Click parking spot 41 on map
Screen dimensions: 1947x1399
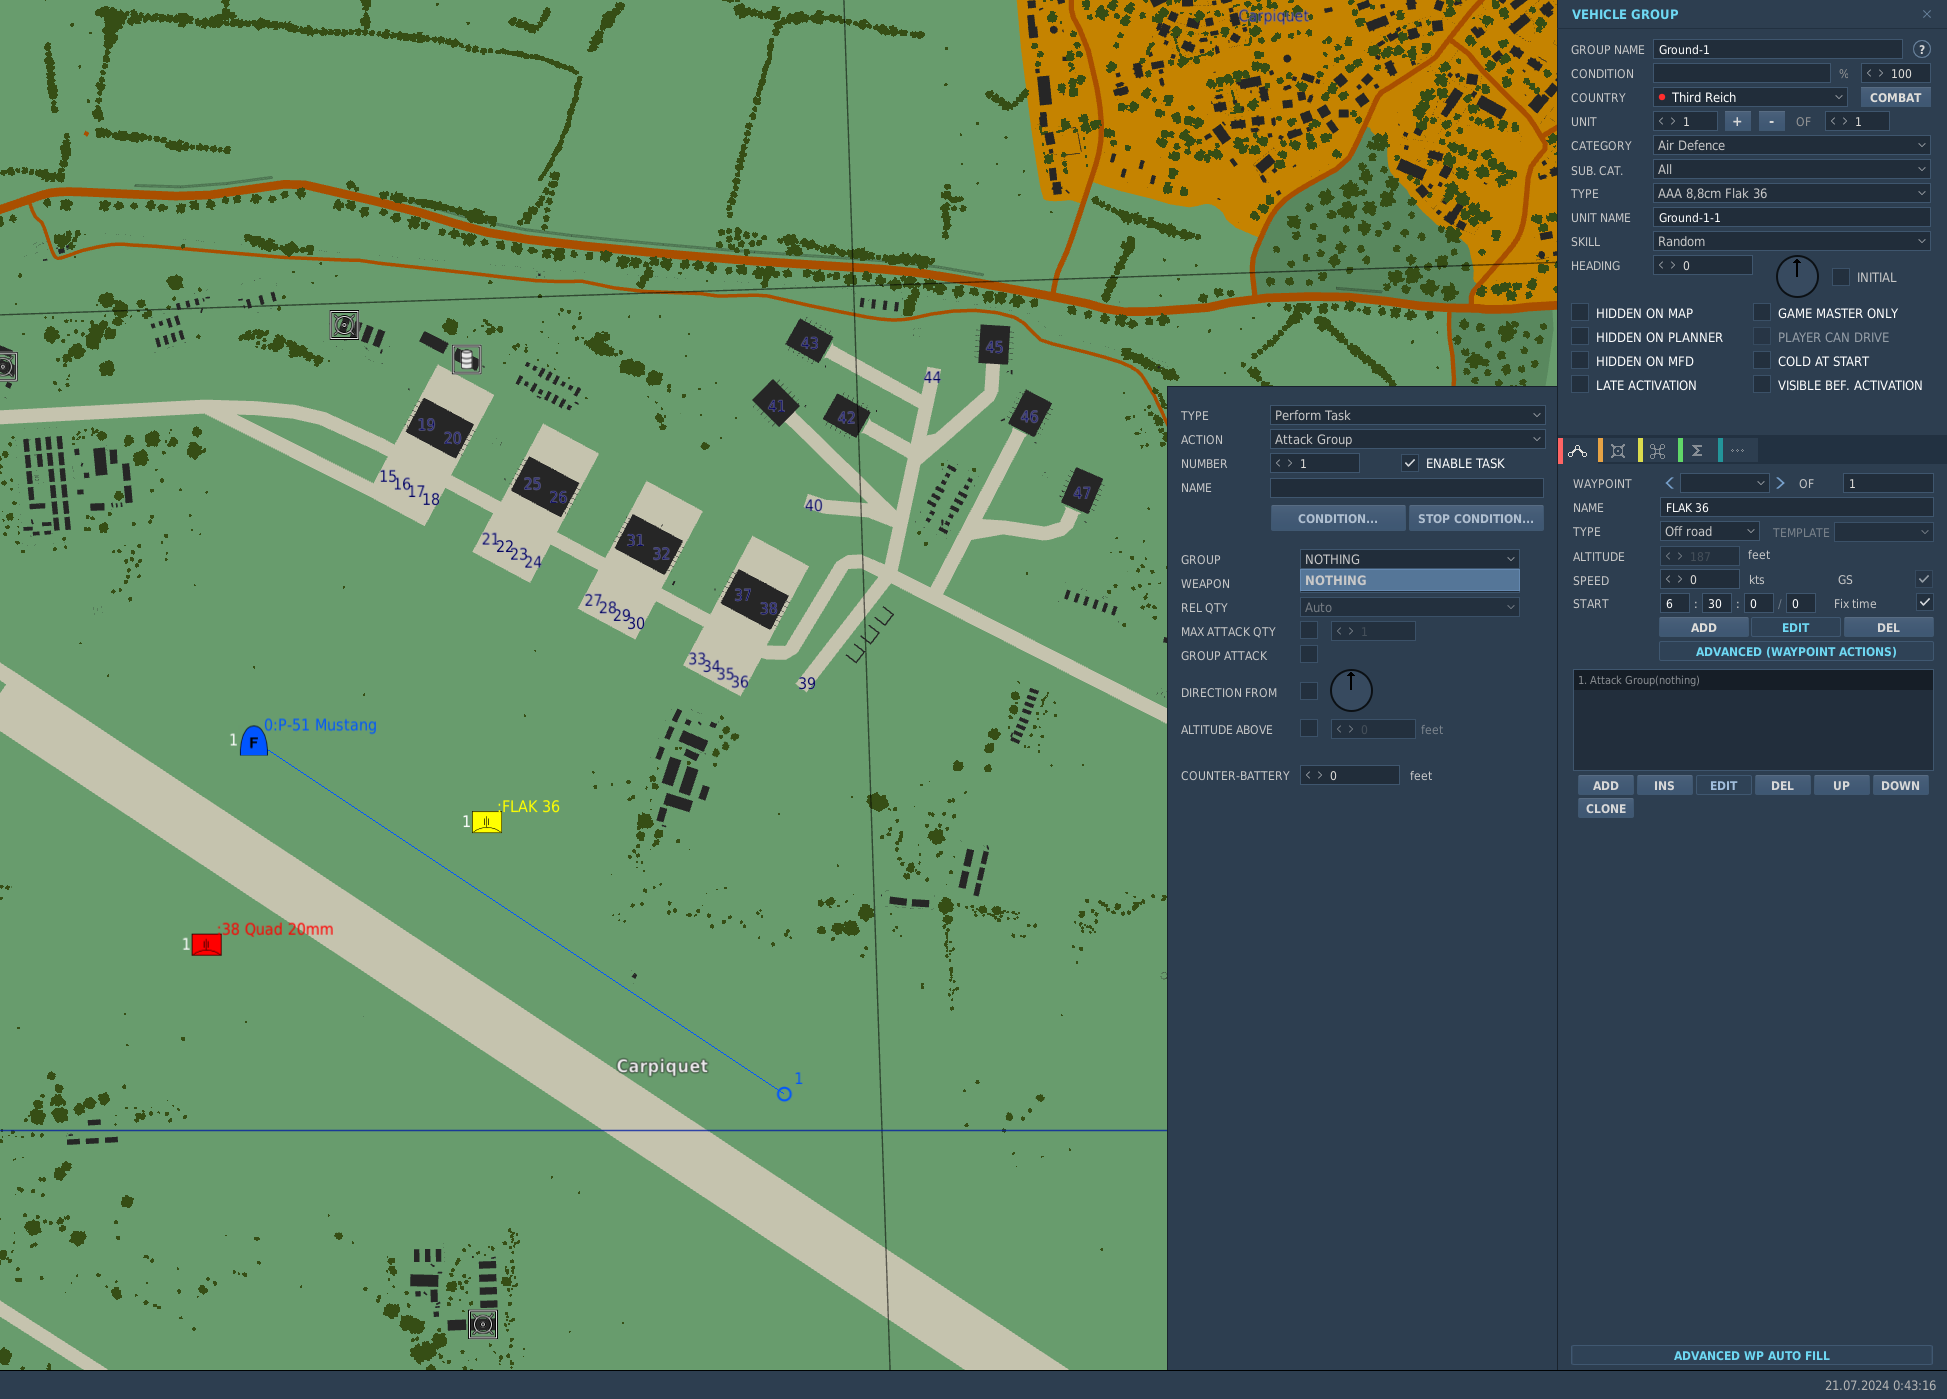pos(776,405)
